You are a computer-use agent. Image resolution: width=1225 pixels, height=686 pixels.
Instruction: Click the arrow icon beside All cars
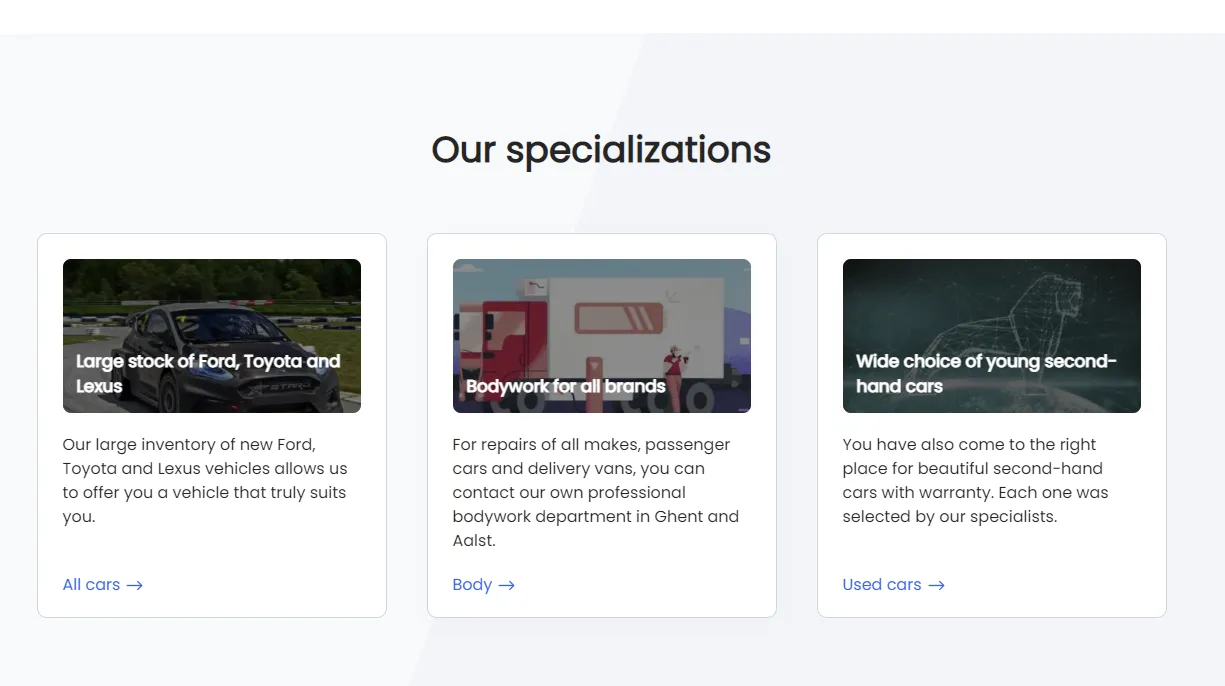(x=135, y=585)
